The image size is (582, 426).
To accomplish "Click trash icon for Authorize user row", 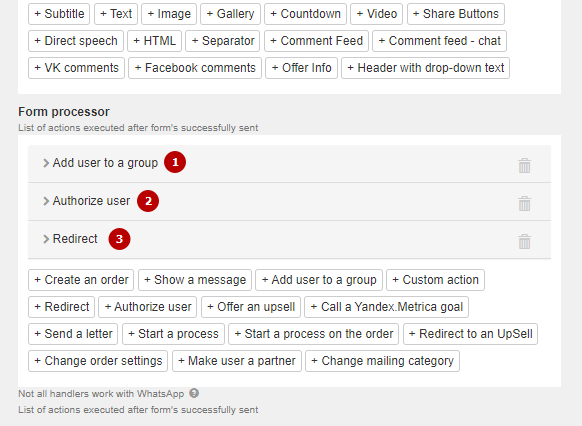I will (x=524, y=204).
